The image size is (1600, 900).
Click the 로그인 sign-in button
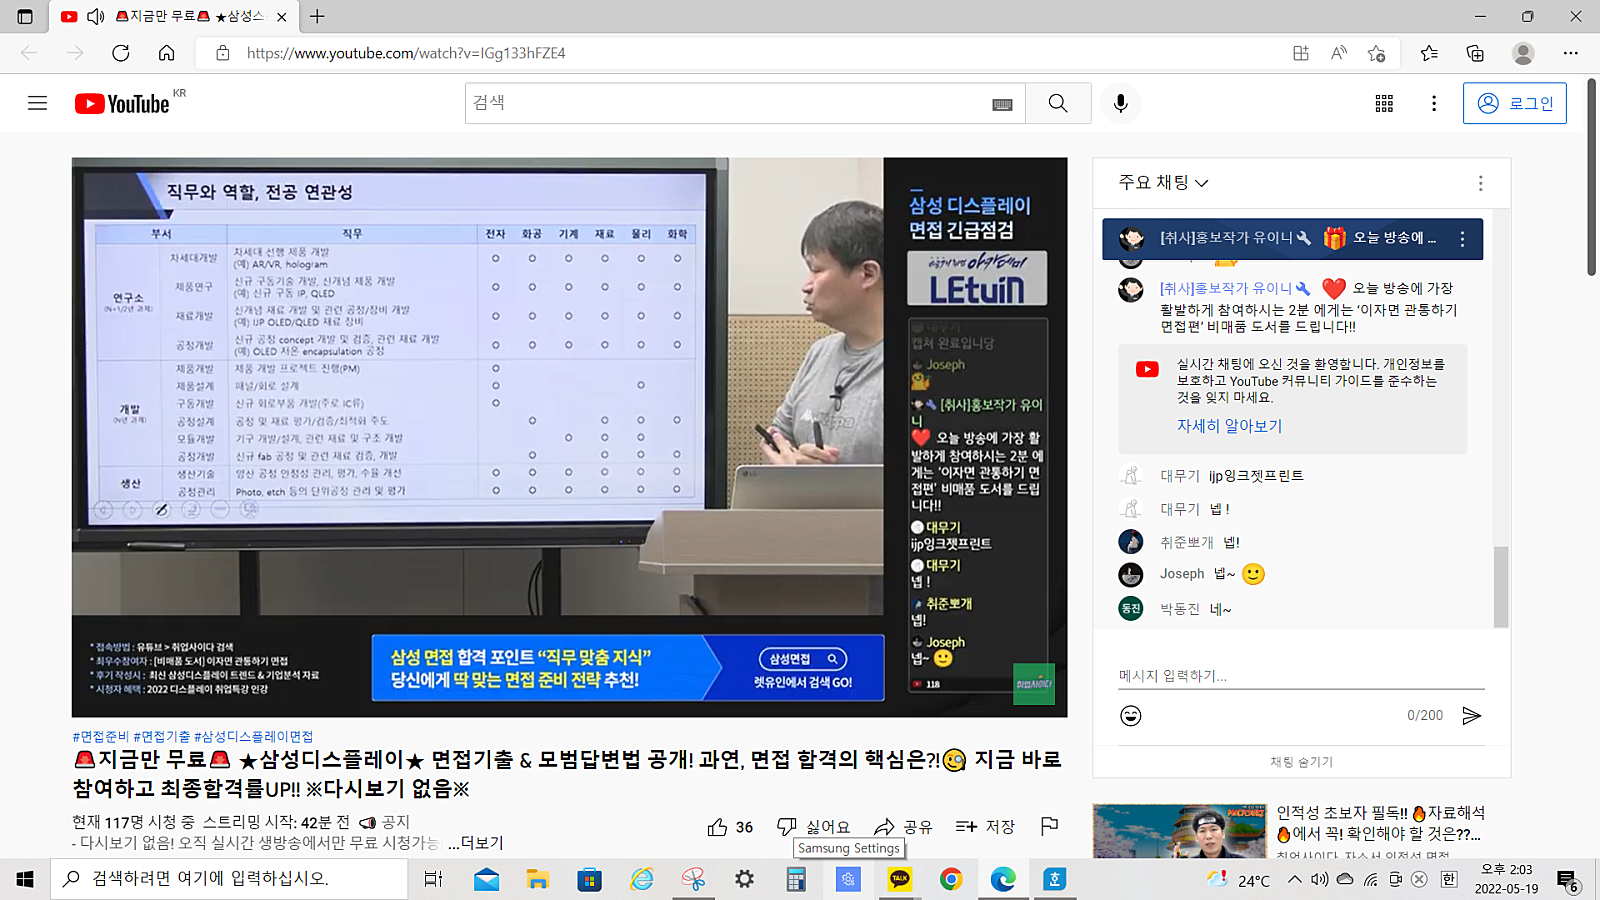(x=1514, y=103)
